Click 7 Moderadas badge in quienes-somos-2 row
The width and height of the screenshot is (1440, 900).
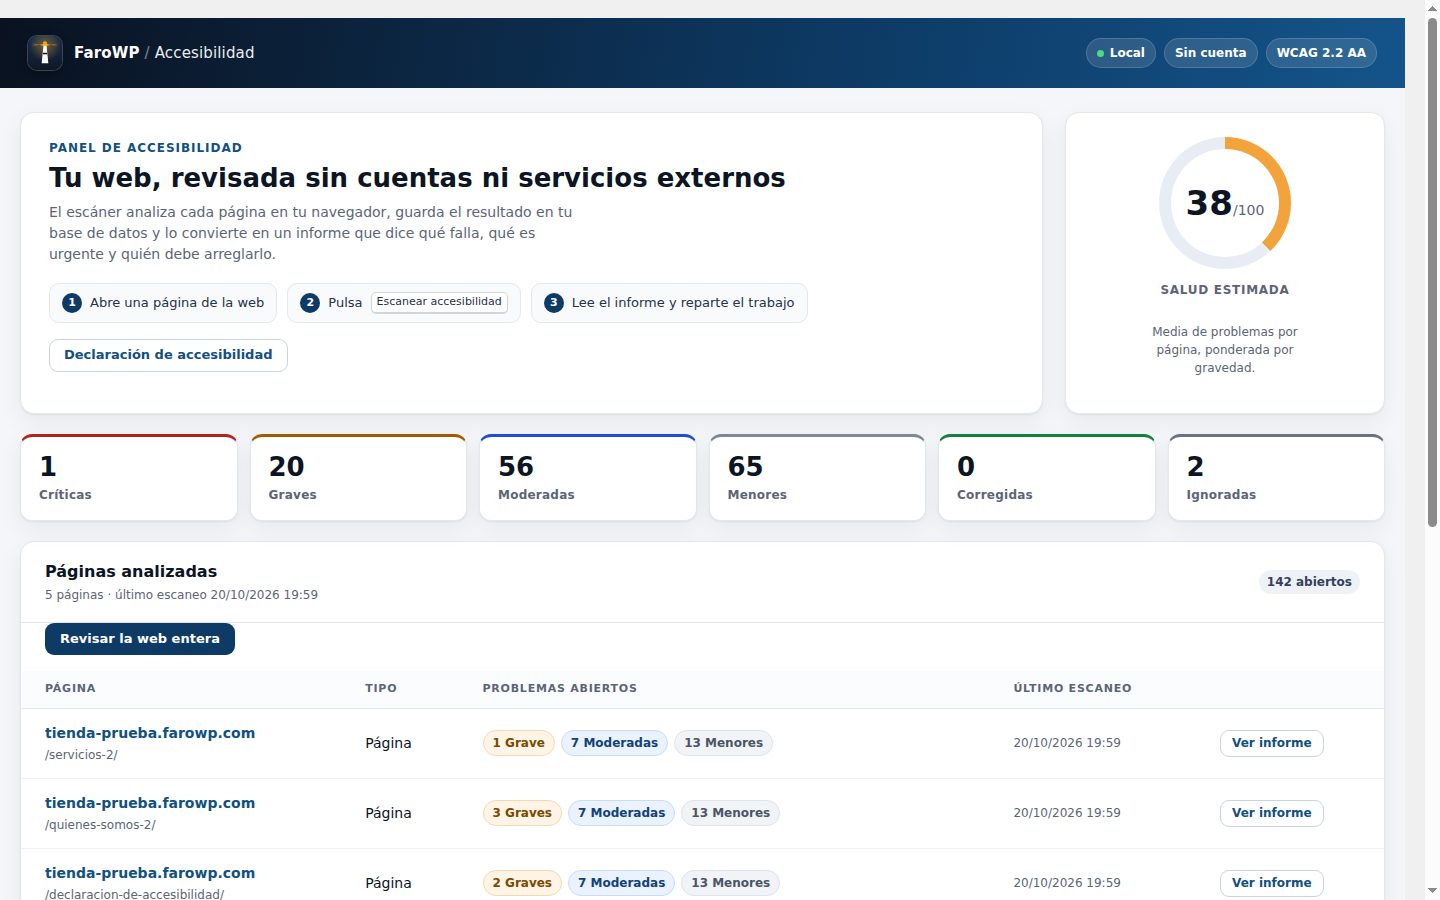click(621, 813)
